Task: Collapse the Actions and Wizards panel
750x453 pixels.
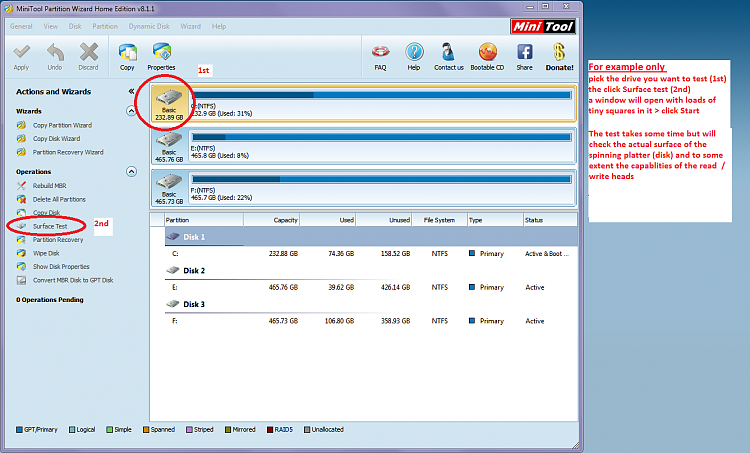Action: click(131, 91)
